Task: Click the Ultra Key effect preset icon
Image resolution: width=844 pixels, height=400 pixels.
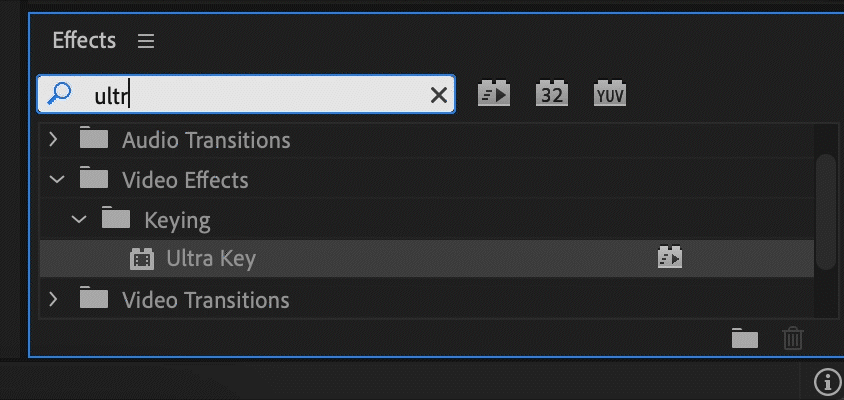Action: point(142,259)
